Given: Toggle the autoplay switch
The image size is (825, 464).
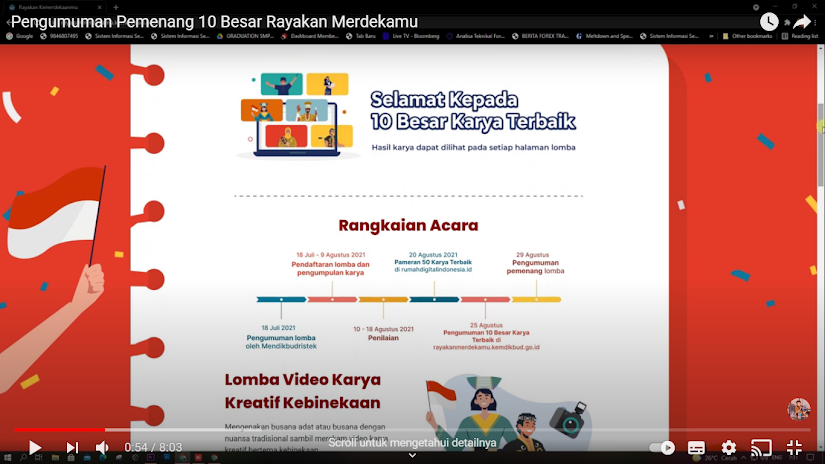Looking at the screenshot, I should pos(662,448).
